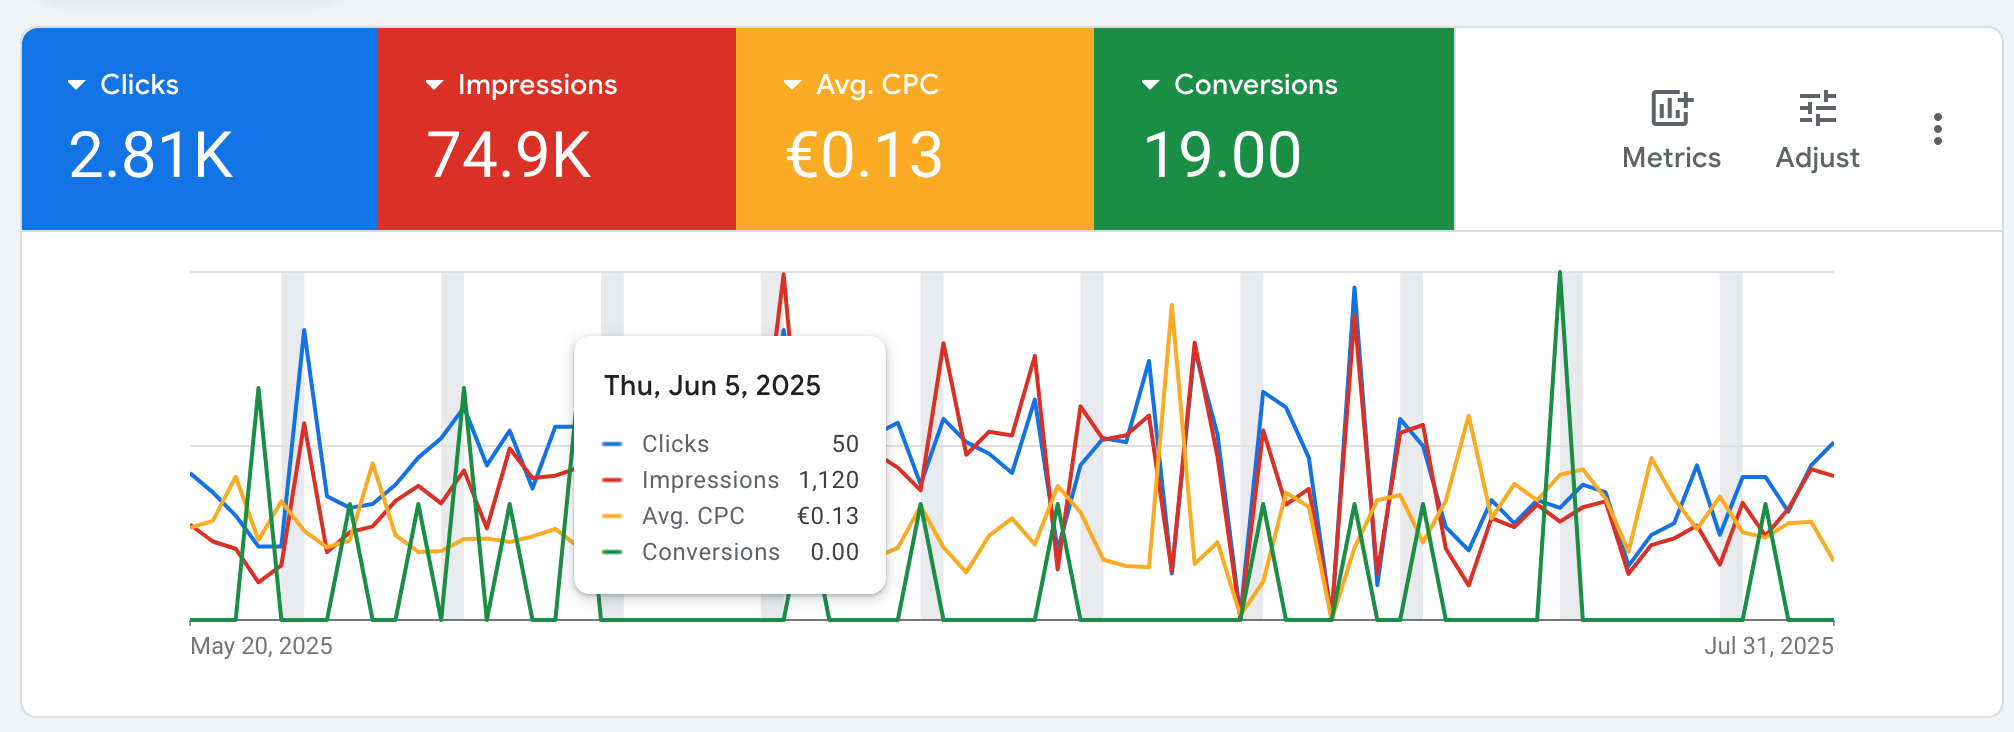Image resolution: width=2014 pixels, height=732 pixels.
Task: Toggle the yellow Avg. CPC scorecard tile
Action: click(915, 129)
